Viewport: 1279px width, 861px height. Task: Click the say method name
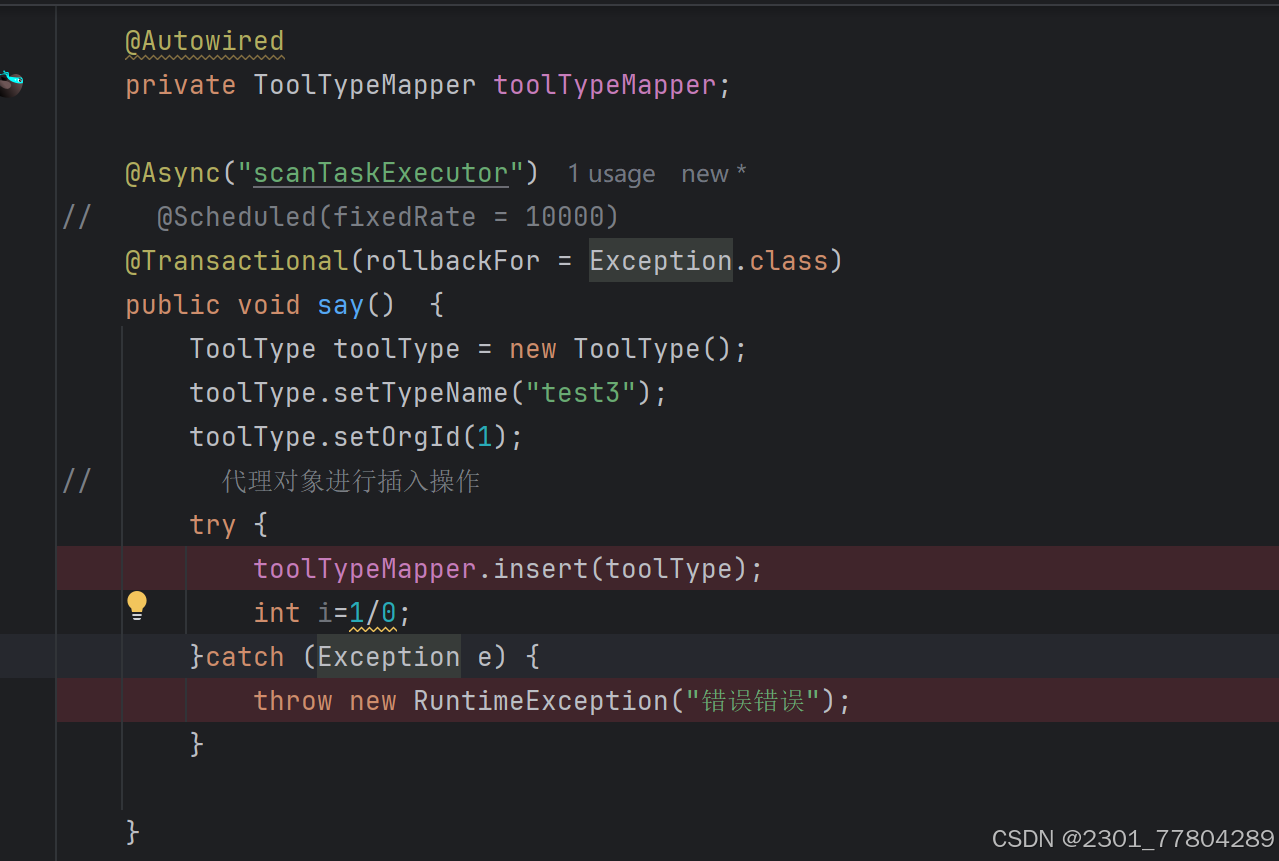tap(340, 304)
